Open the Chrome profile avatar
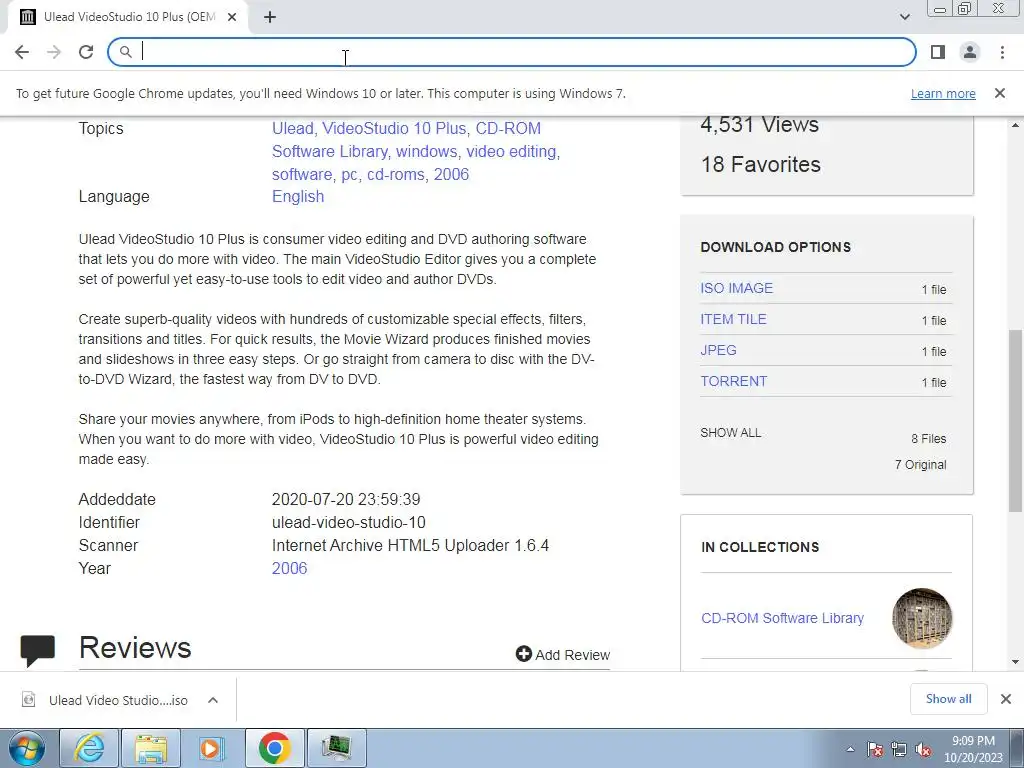The width and height of the screenshot is (1024, 768). point(970,52)
